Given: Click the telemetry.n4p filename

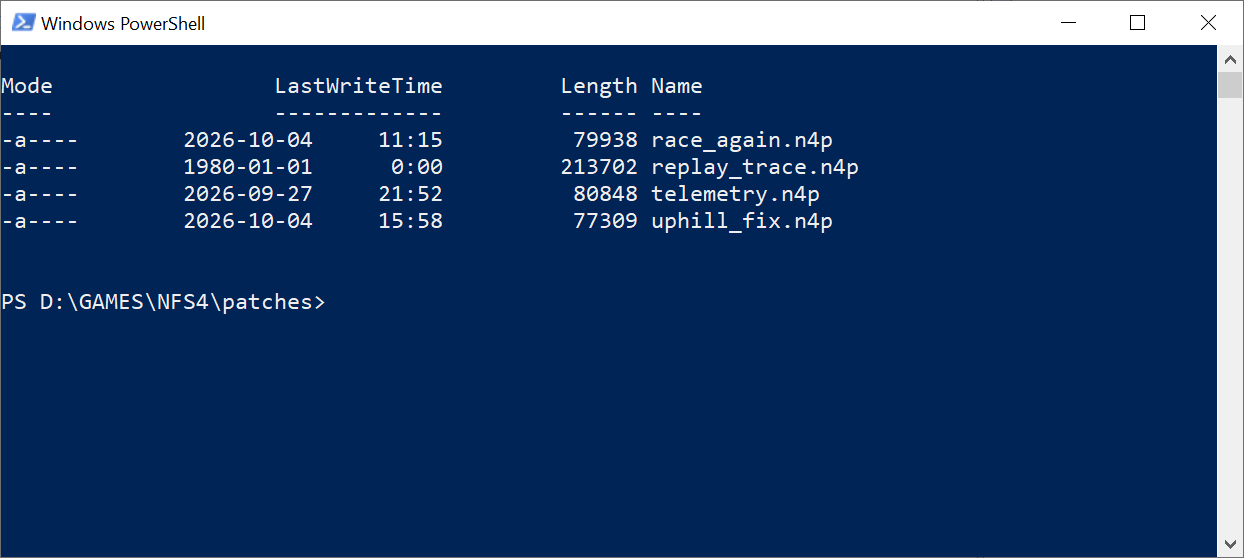Looking at the screenshot, I should coord(736,194).
